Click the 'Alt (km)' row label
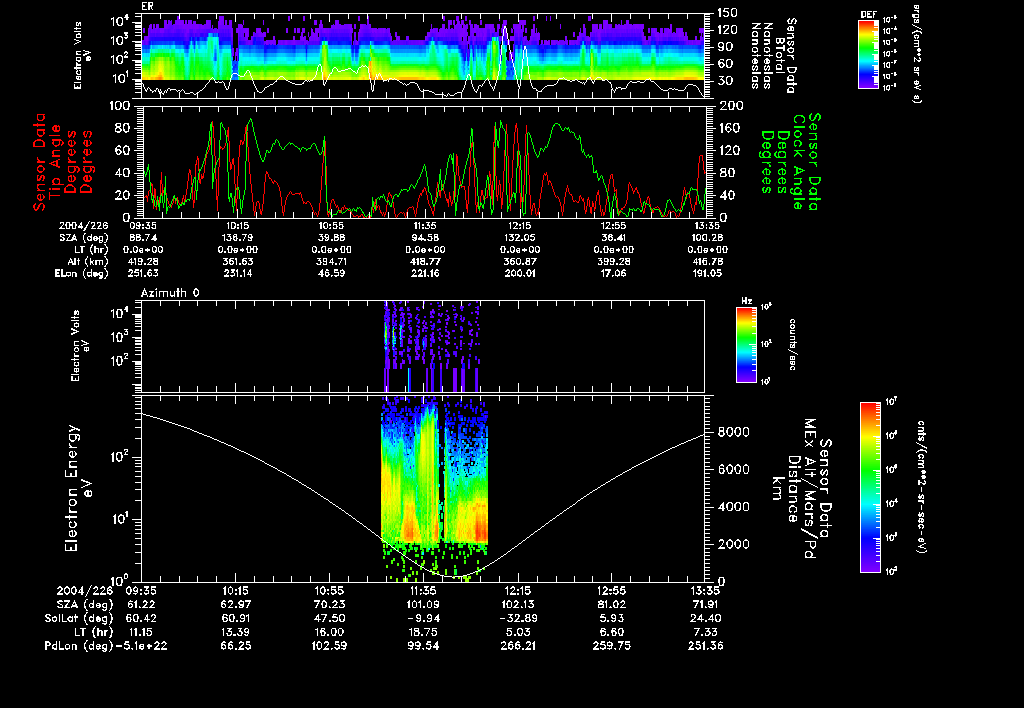Viewport: 1024px width, 708px height. (x=88, y=261)
